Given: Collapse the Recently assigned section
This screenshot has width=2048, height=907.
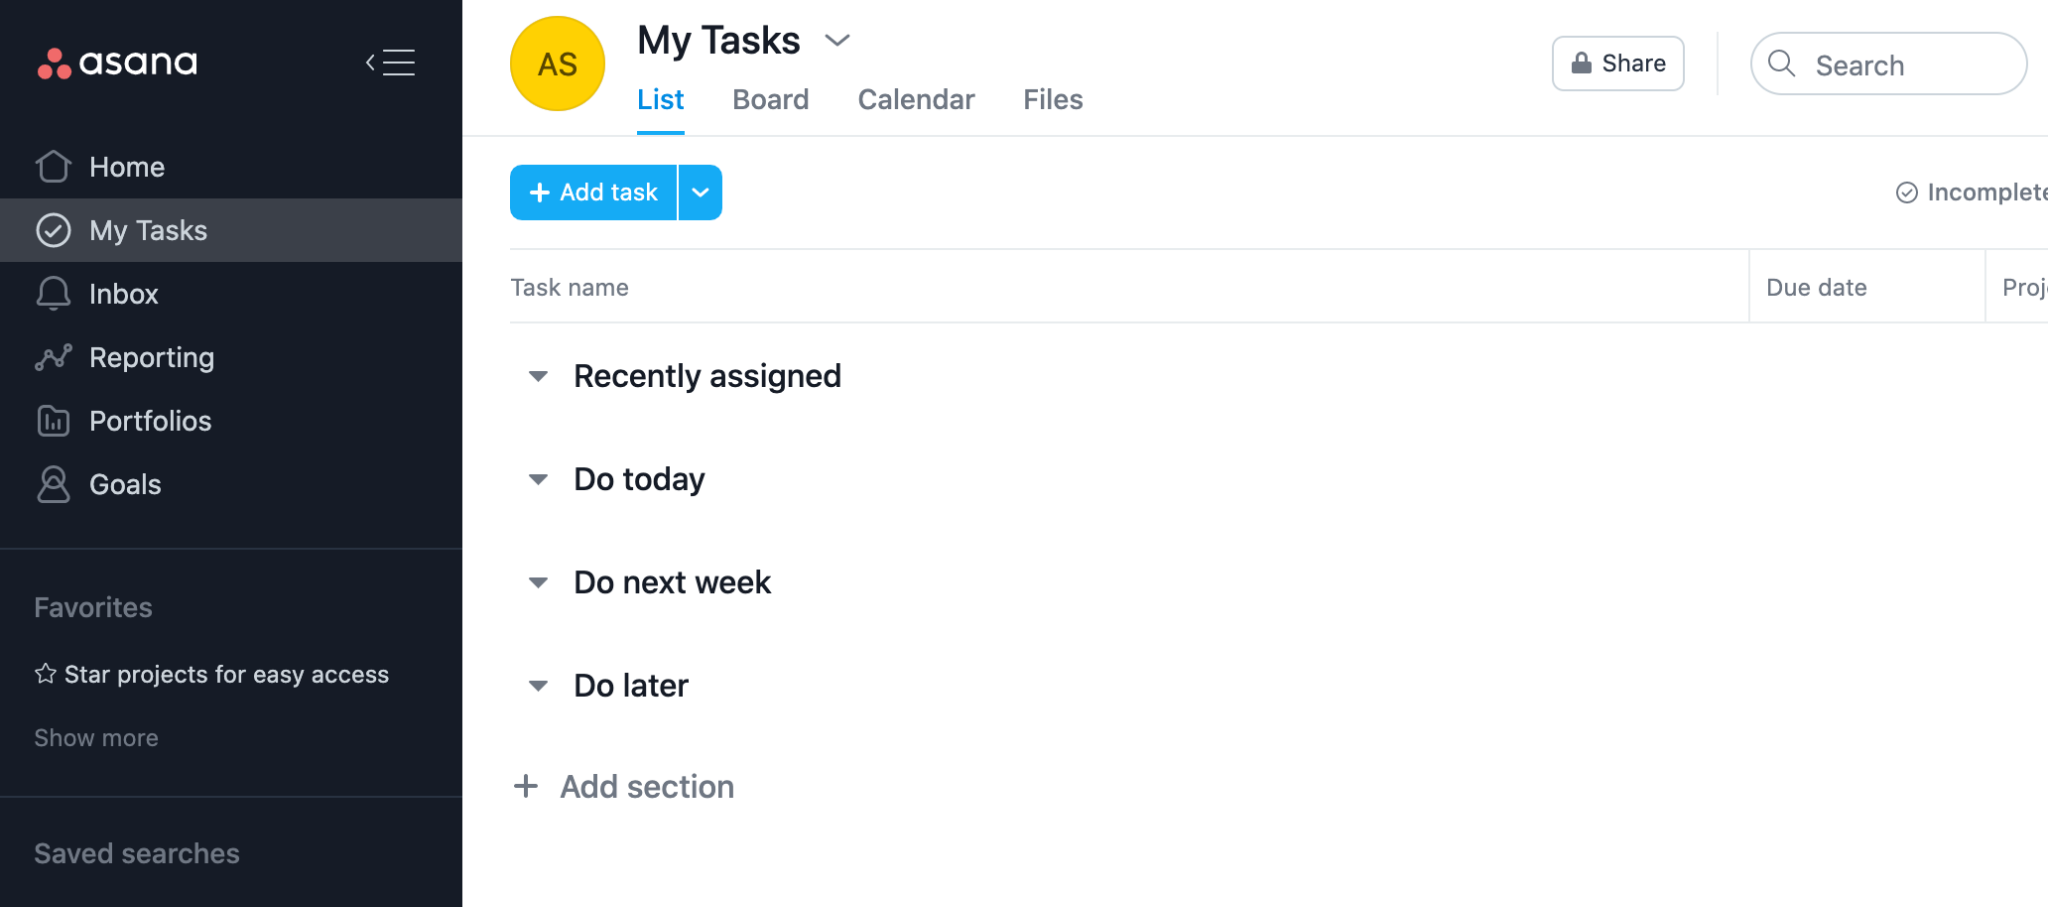Looking at the screenshot, I should pyautogui.click(x=538, y=377).
